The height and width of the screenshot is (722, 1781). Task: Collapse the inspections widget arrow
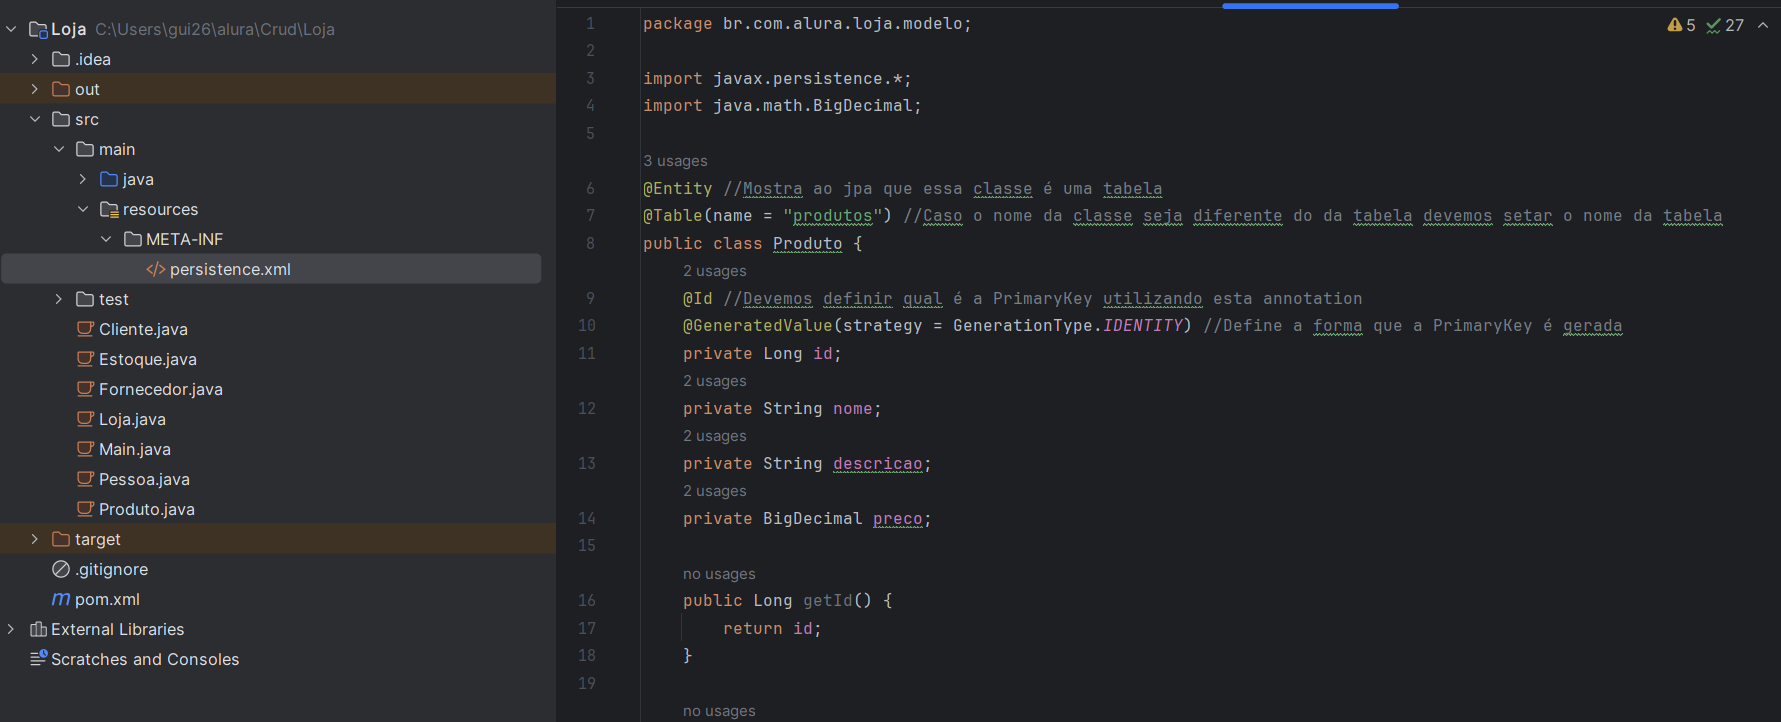[1763, 25]
